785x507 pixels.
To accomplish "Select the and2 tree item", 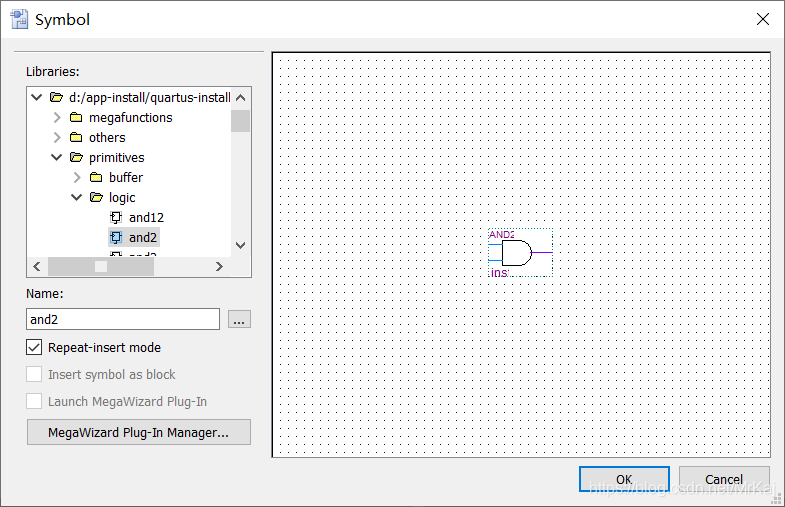I will 143,238.
